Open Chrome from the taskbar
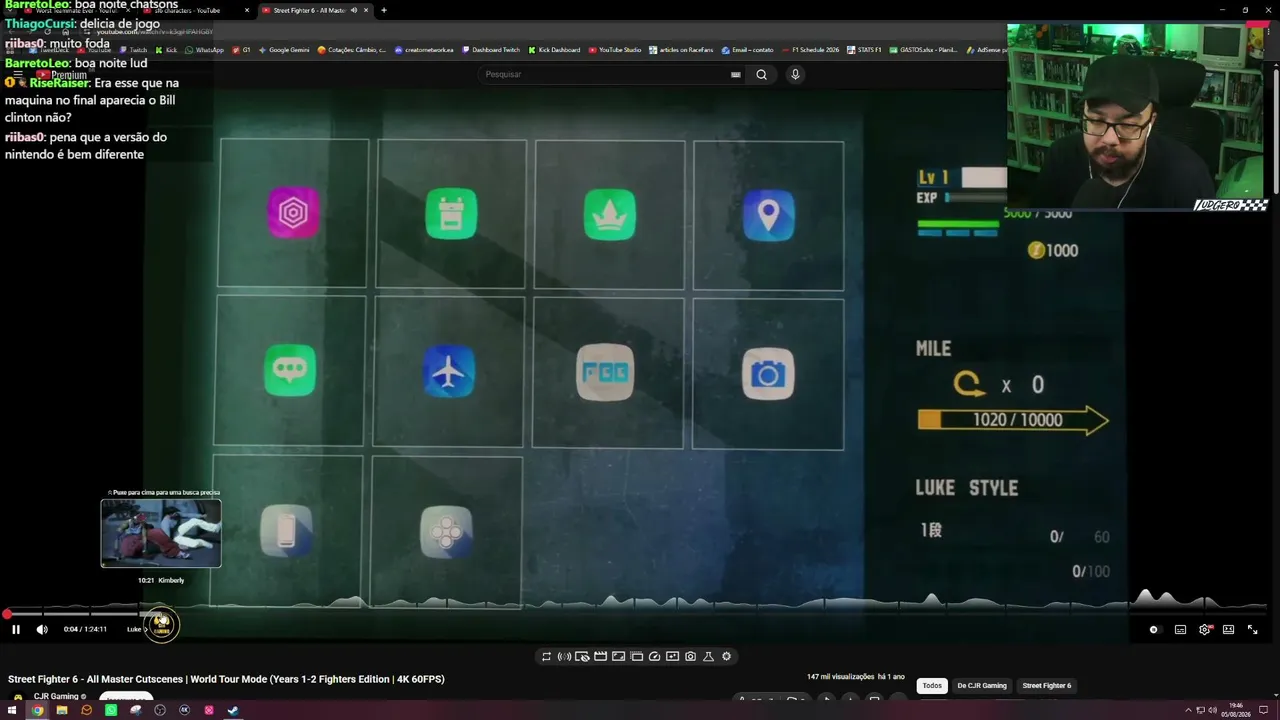 click(x=37, y=710)
